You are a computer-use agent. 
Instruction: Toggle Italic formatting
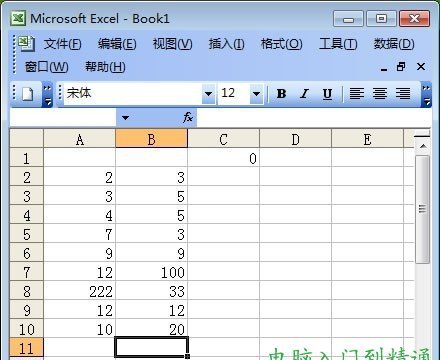(304, 94)
